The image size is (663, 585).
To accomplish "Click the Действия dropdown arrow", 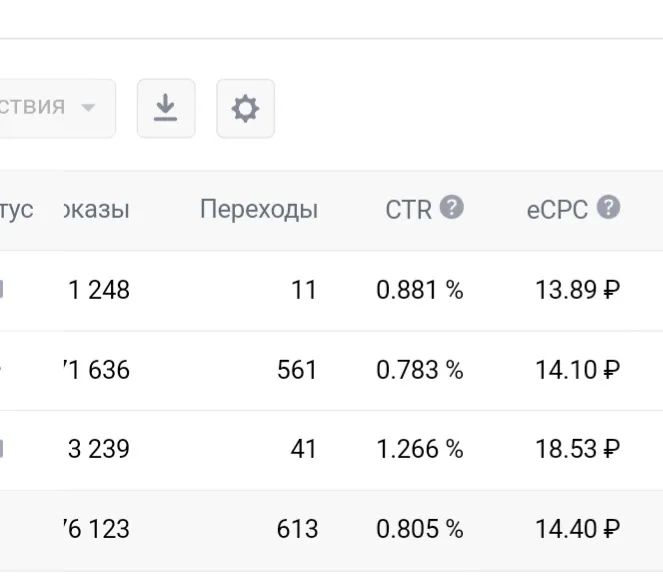I will pyautogui.click(x=88, y=107).
